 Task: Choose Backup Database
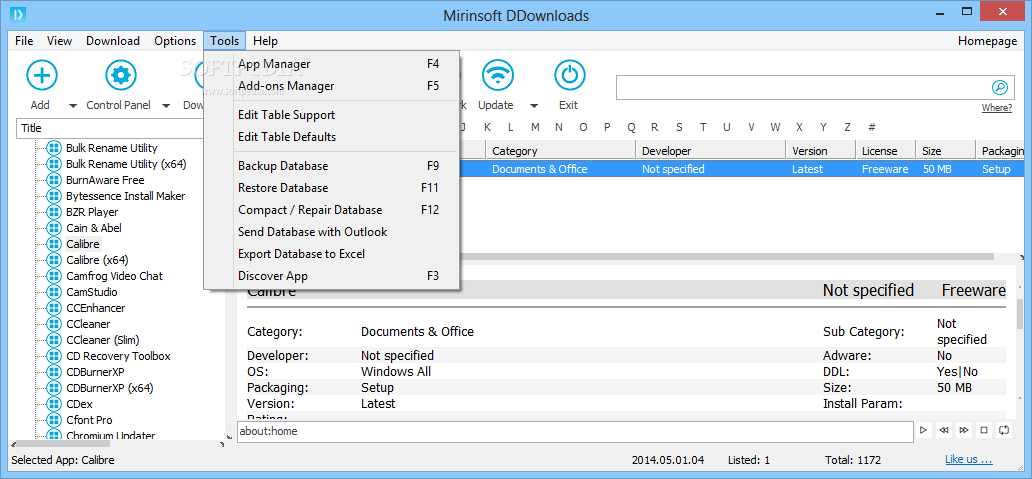tap(332, 166)
